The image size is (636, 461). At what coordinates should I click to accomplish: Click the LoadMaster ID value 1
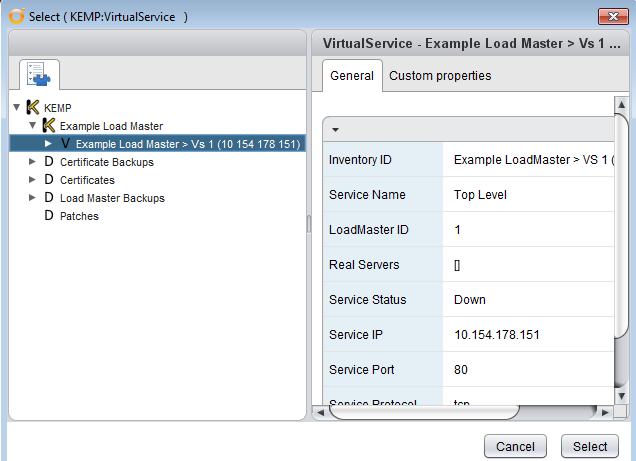click(458, 229)
